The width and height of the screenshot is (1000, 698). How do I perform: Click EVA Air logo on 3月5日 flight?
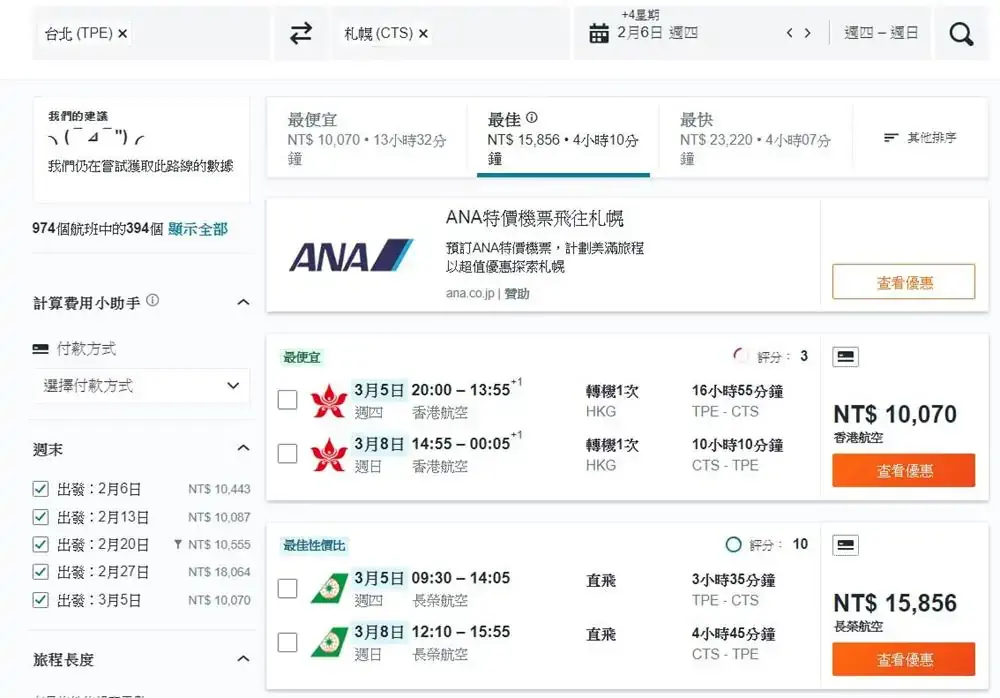pyautogui.click(x=329, y=588)
